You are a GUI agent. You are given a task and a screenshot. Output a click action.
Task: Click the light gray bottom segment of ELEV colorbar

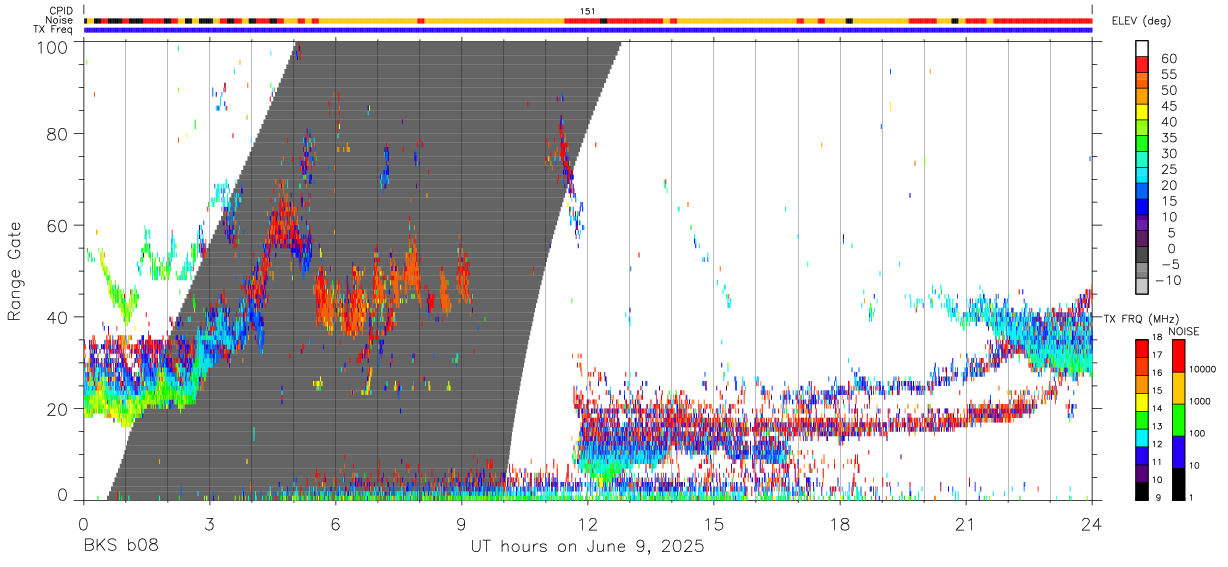coord(1141,287)
